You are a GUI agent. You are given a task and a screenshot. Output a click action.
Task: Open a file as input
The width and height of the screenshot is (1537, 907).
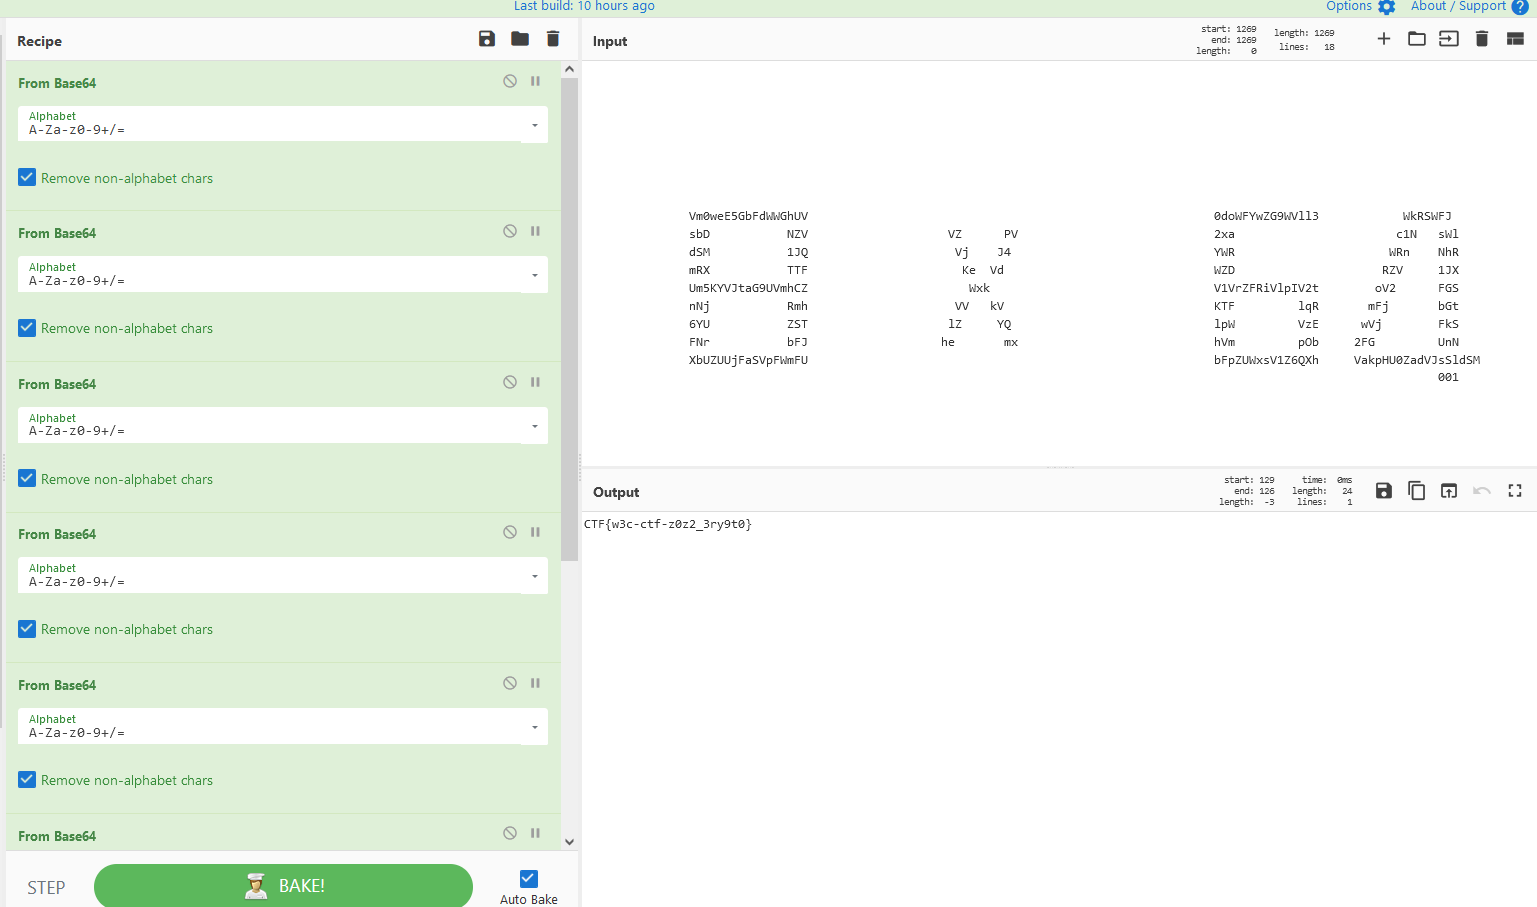click(1449, 39)
